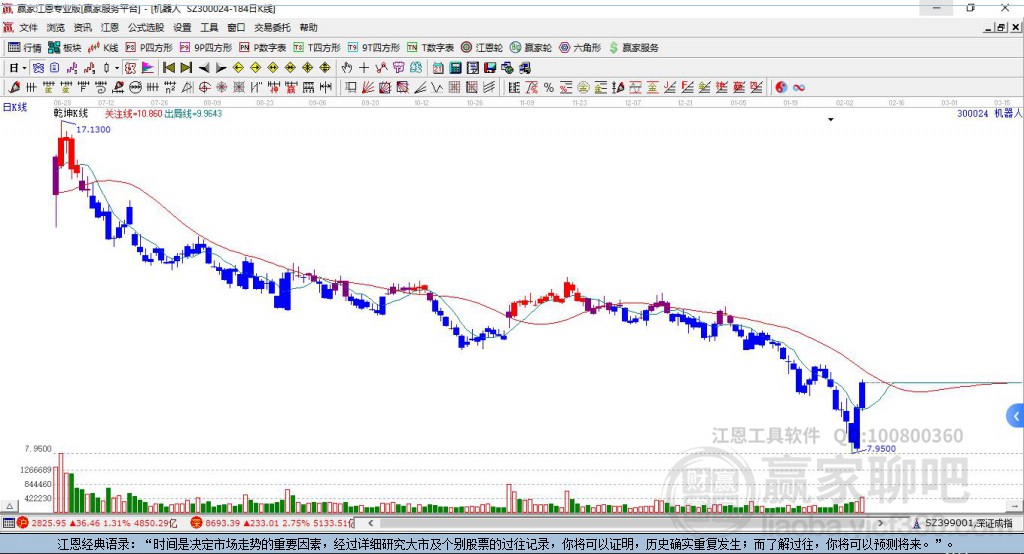Viewport: 1024px width, 554px height.
Task: Click the 乾坤K线 indicator label
Action: click(71, 113)
